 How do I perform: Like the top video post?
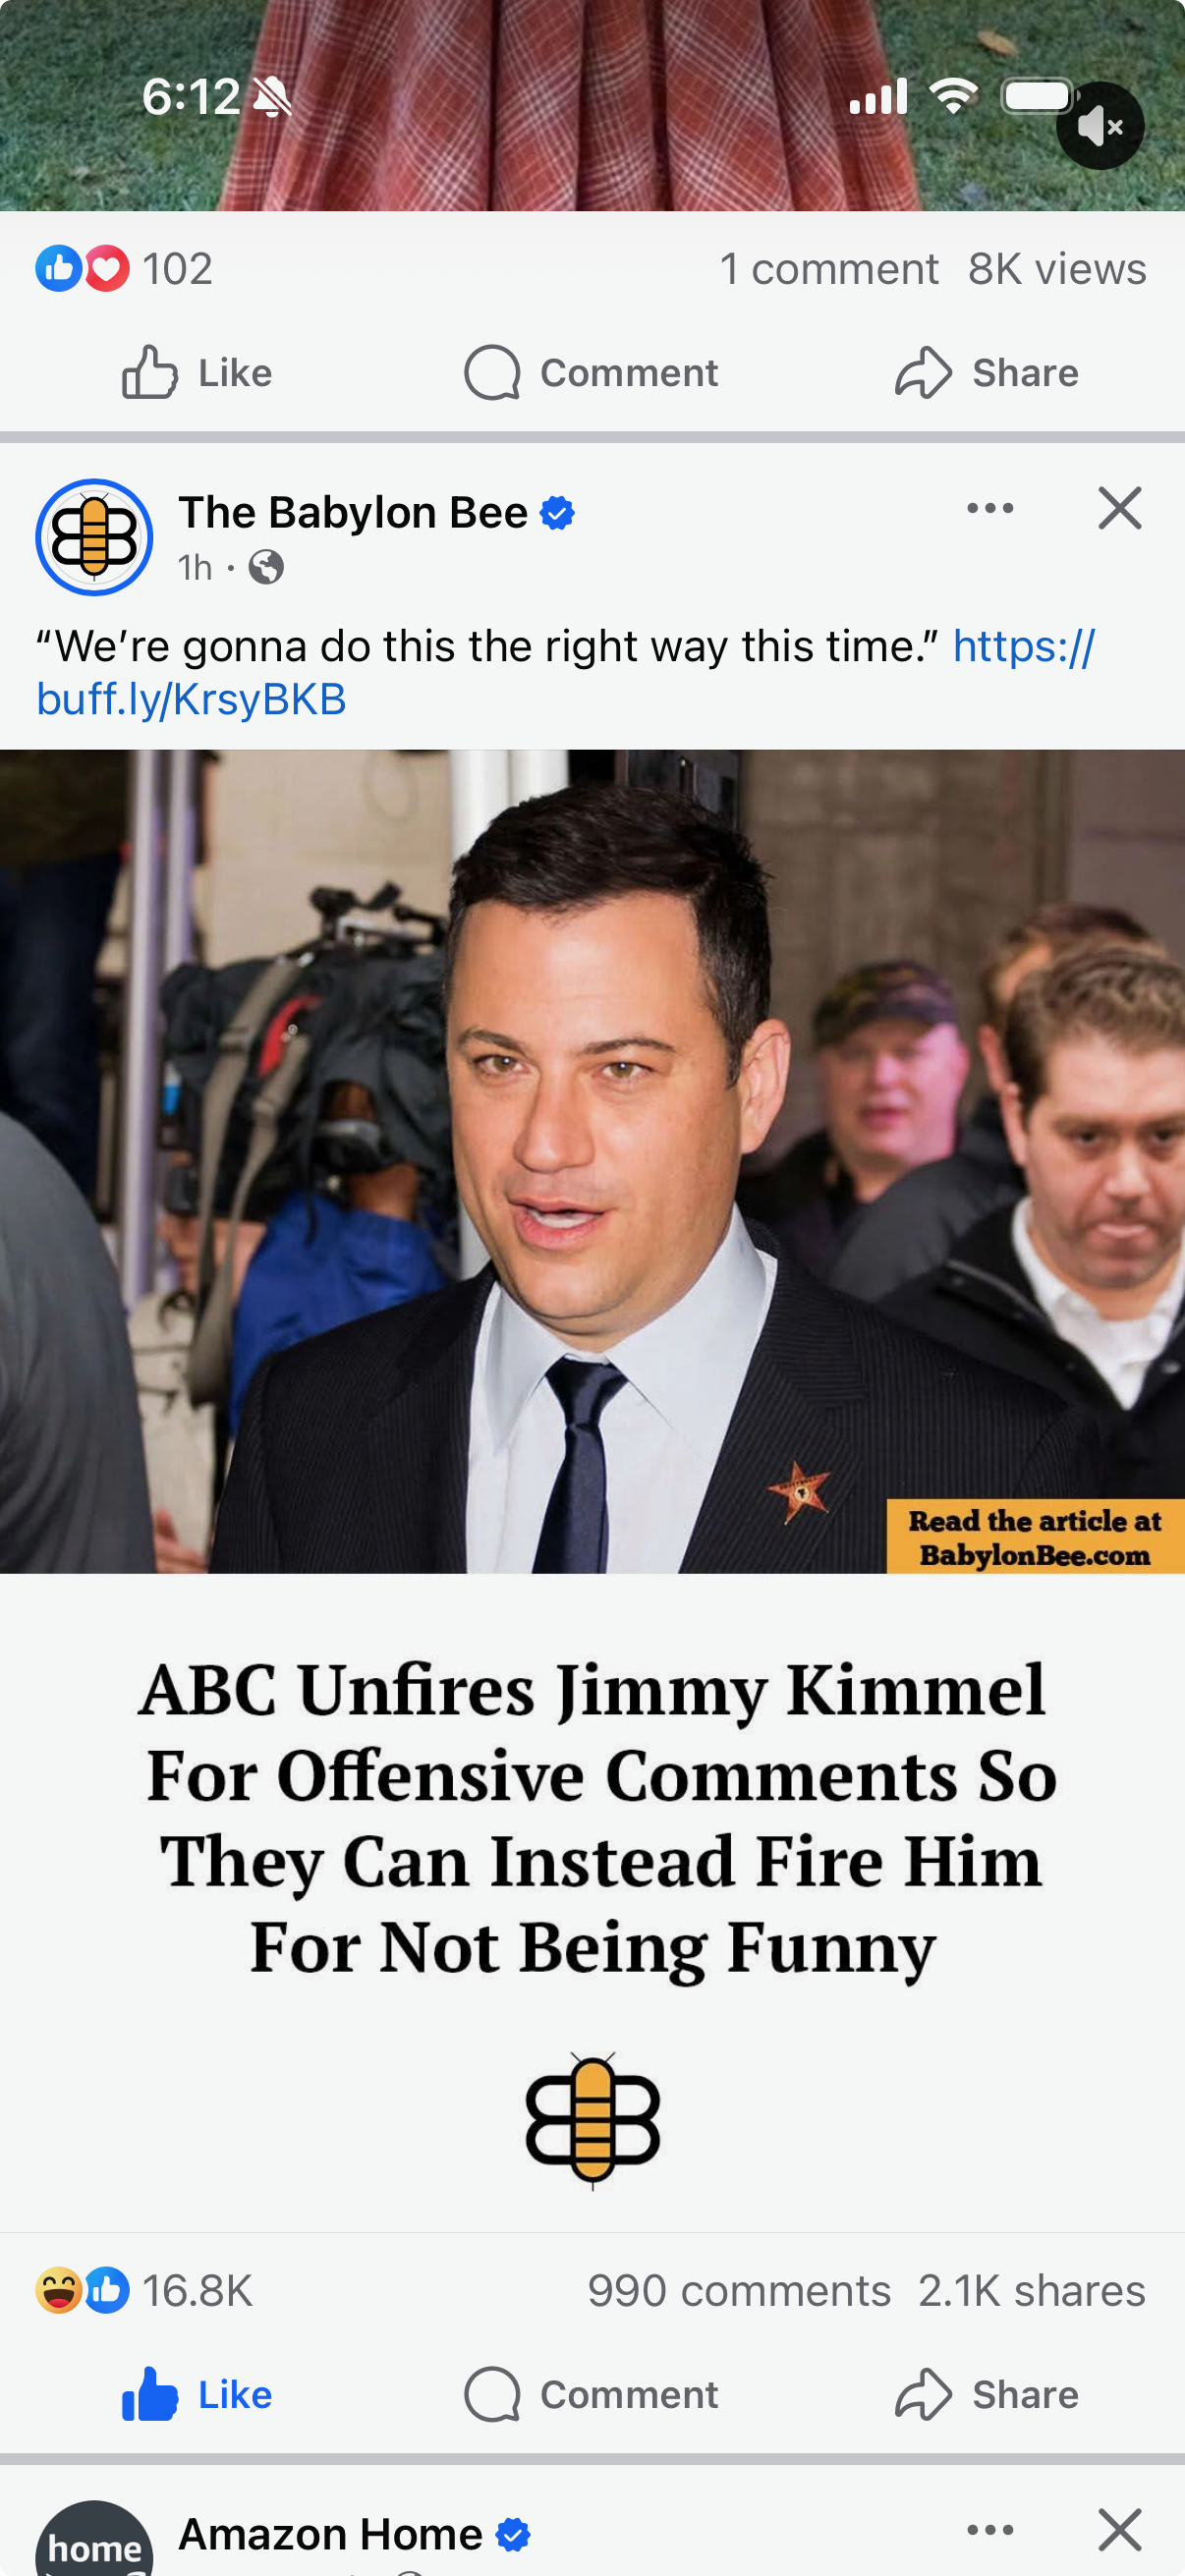(x=197, y=372)
